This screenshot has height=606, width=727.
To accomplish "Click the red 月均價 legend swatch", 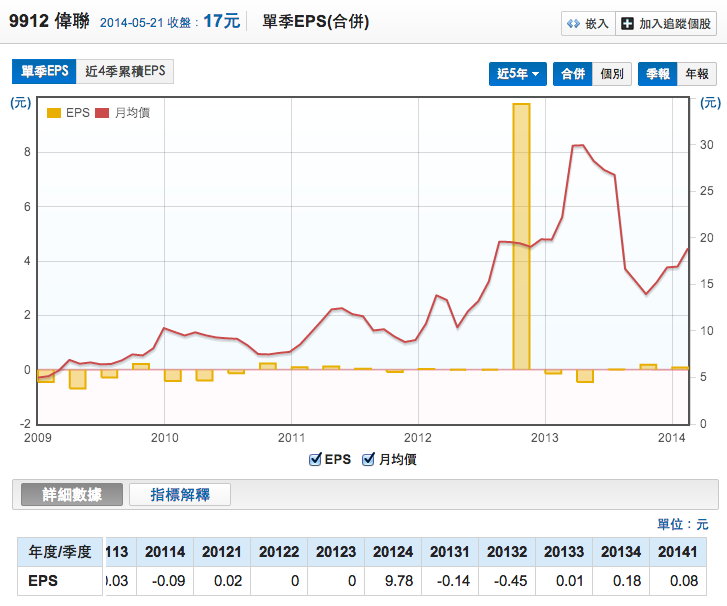I will click(x=101, y=113).
